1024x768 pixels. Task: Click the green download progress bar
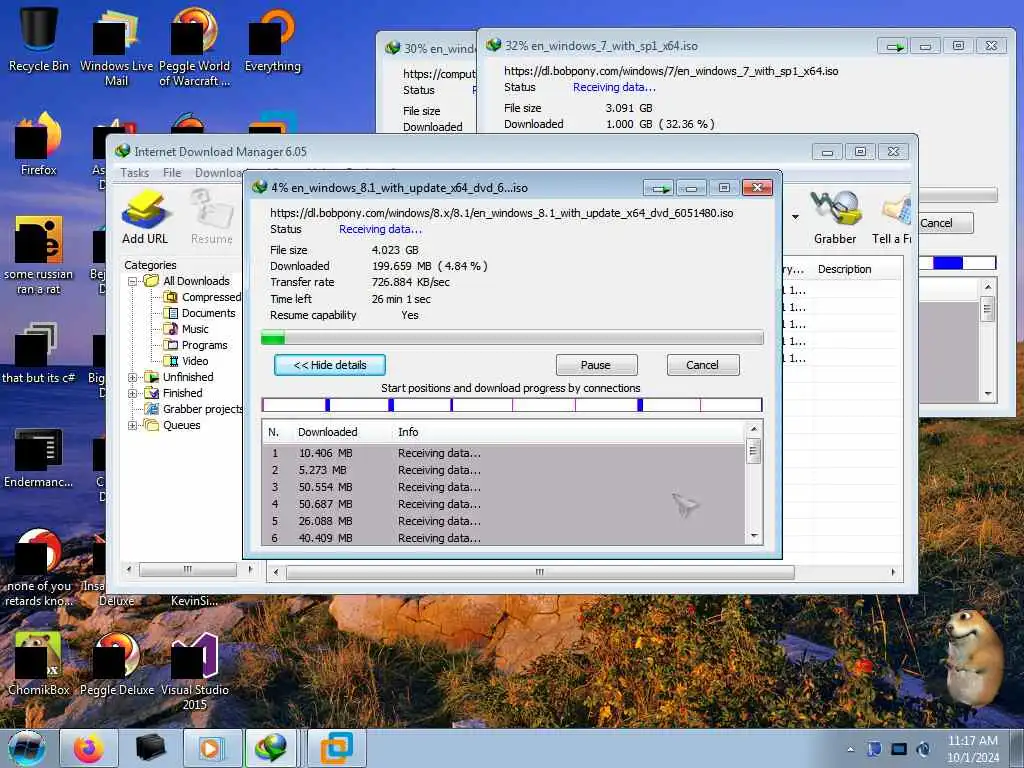click(512, 338)
